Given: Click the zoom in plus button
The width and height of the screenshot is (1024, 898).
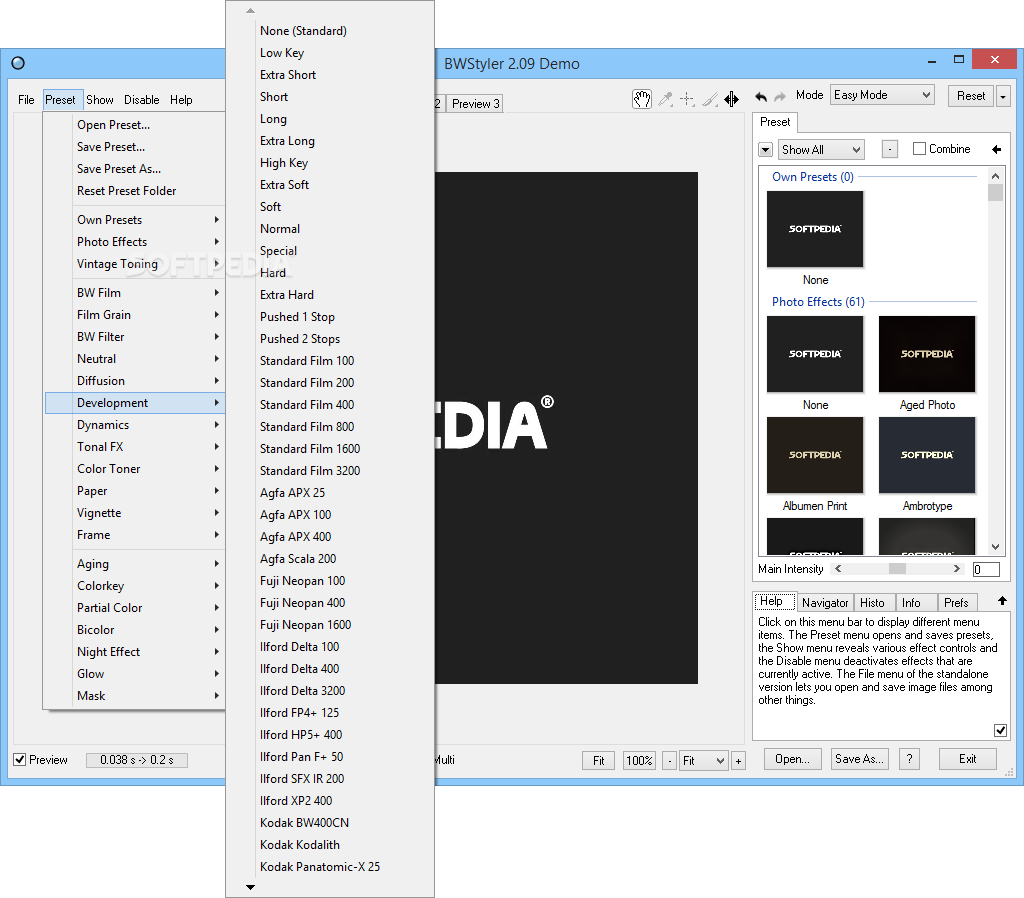Looking at the screenshot, I should 739,761.
